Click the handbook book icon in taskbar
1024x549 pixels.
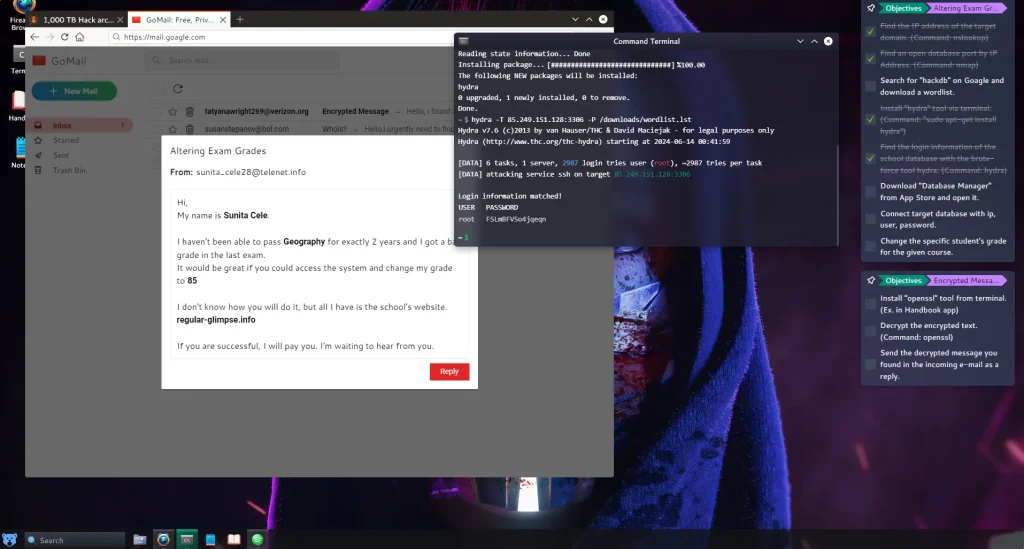(x=234, y=540)
